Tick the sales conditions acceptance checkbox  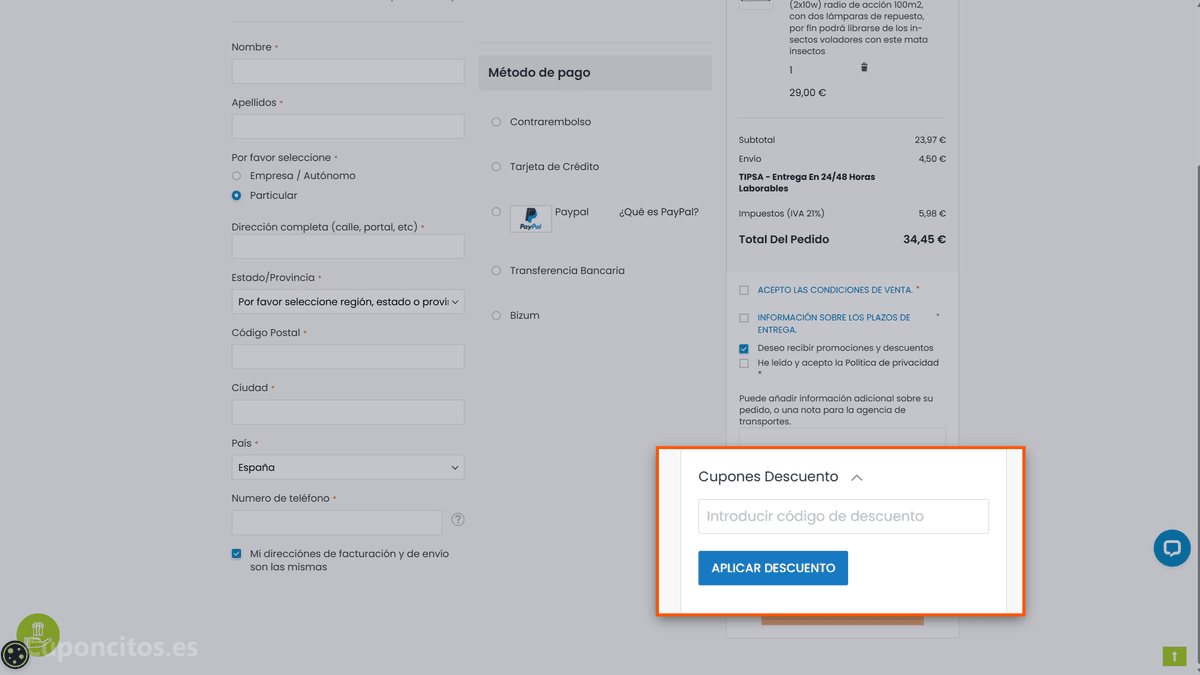coord(744,290)
